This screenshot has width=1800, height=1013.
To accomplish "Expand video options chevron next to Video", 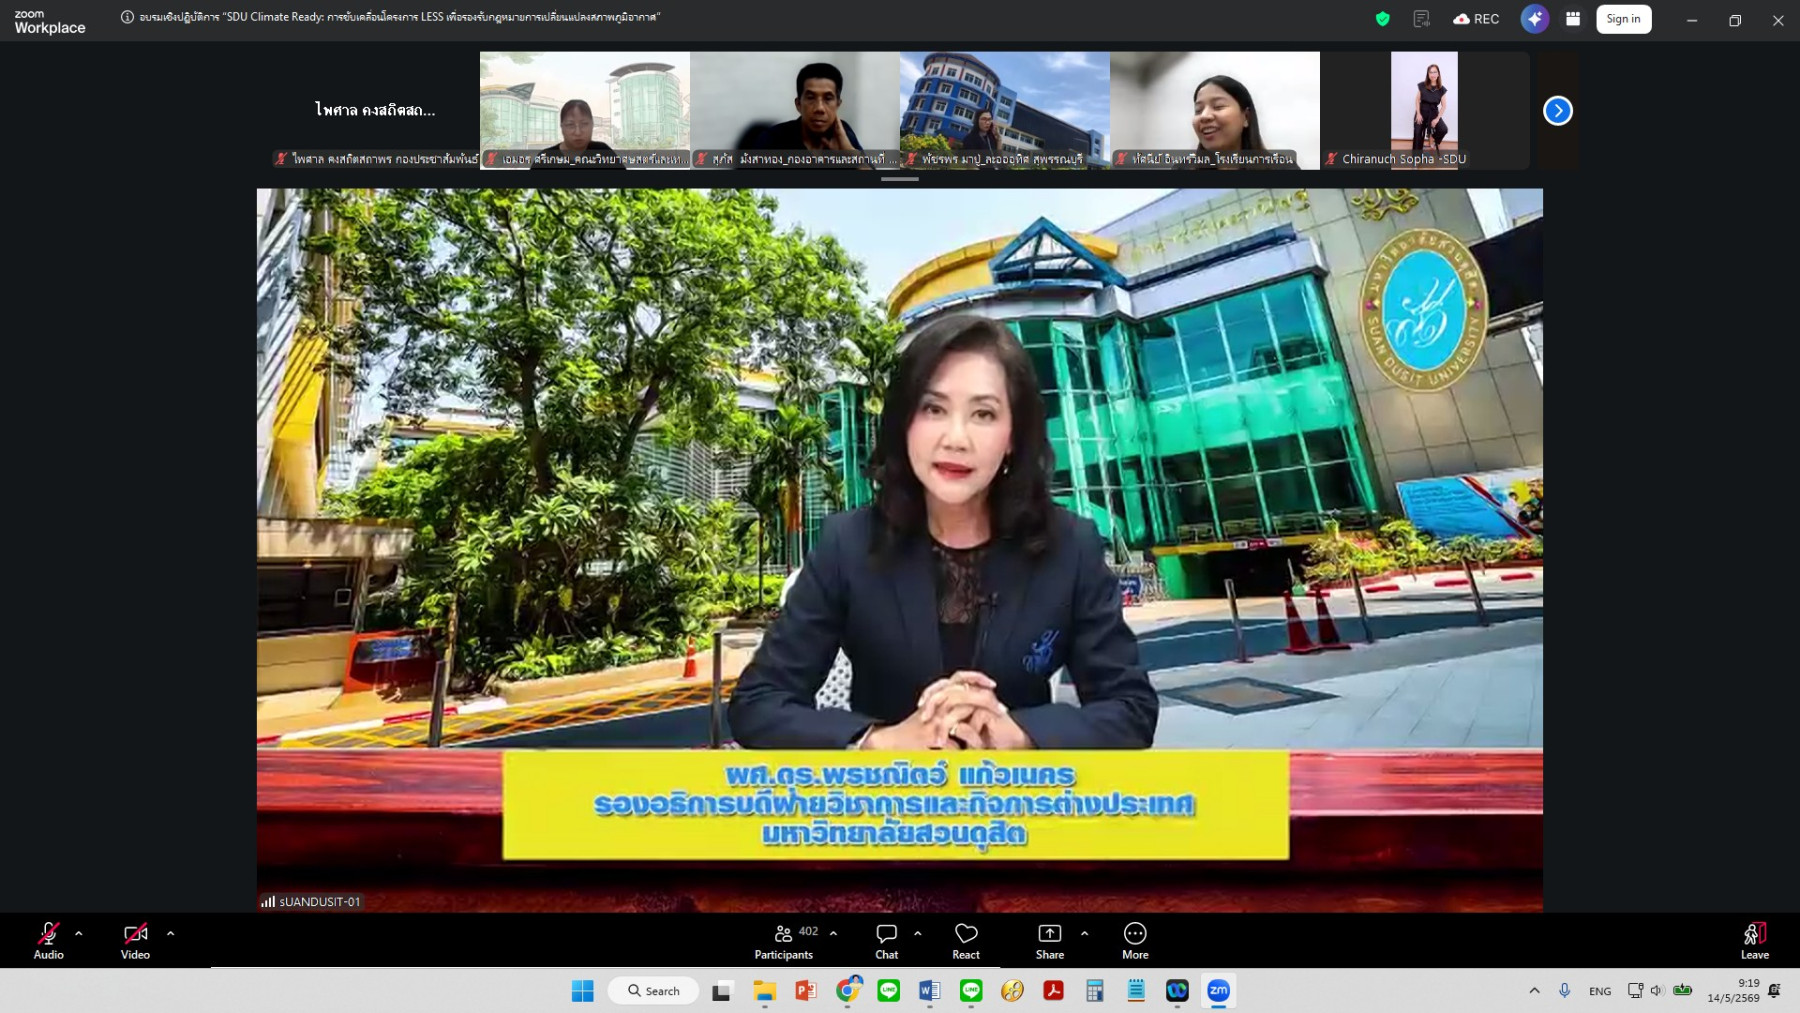I will pos(171,933).
